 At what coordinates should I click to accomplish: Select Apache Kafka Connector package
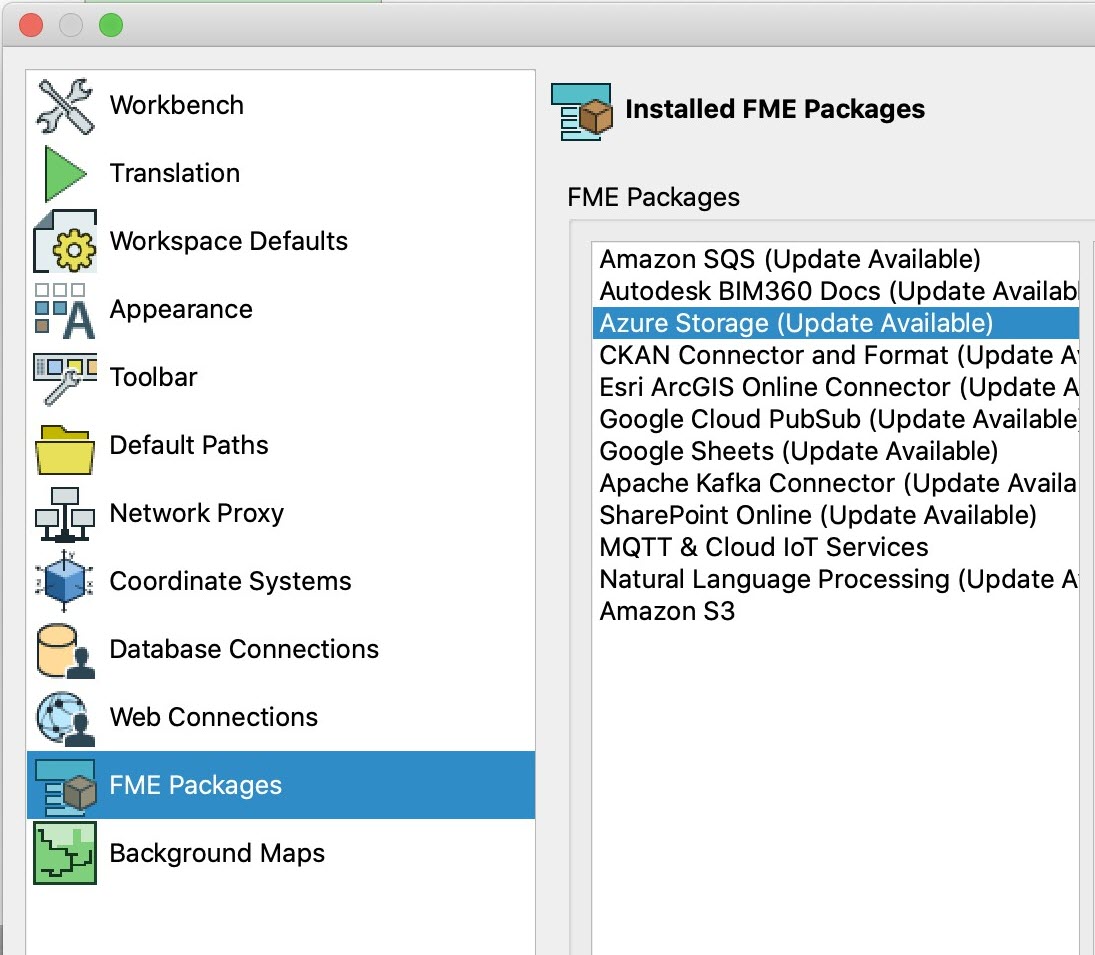[835, 484]
